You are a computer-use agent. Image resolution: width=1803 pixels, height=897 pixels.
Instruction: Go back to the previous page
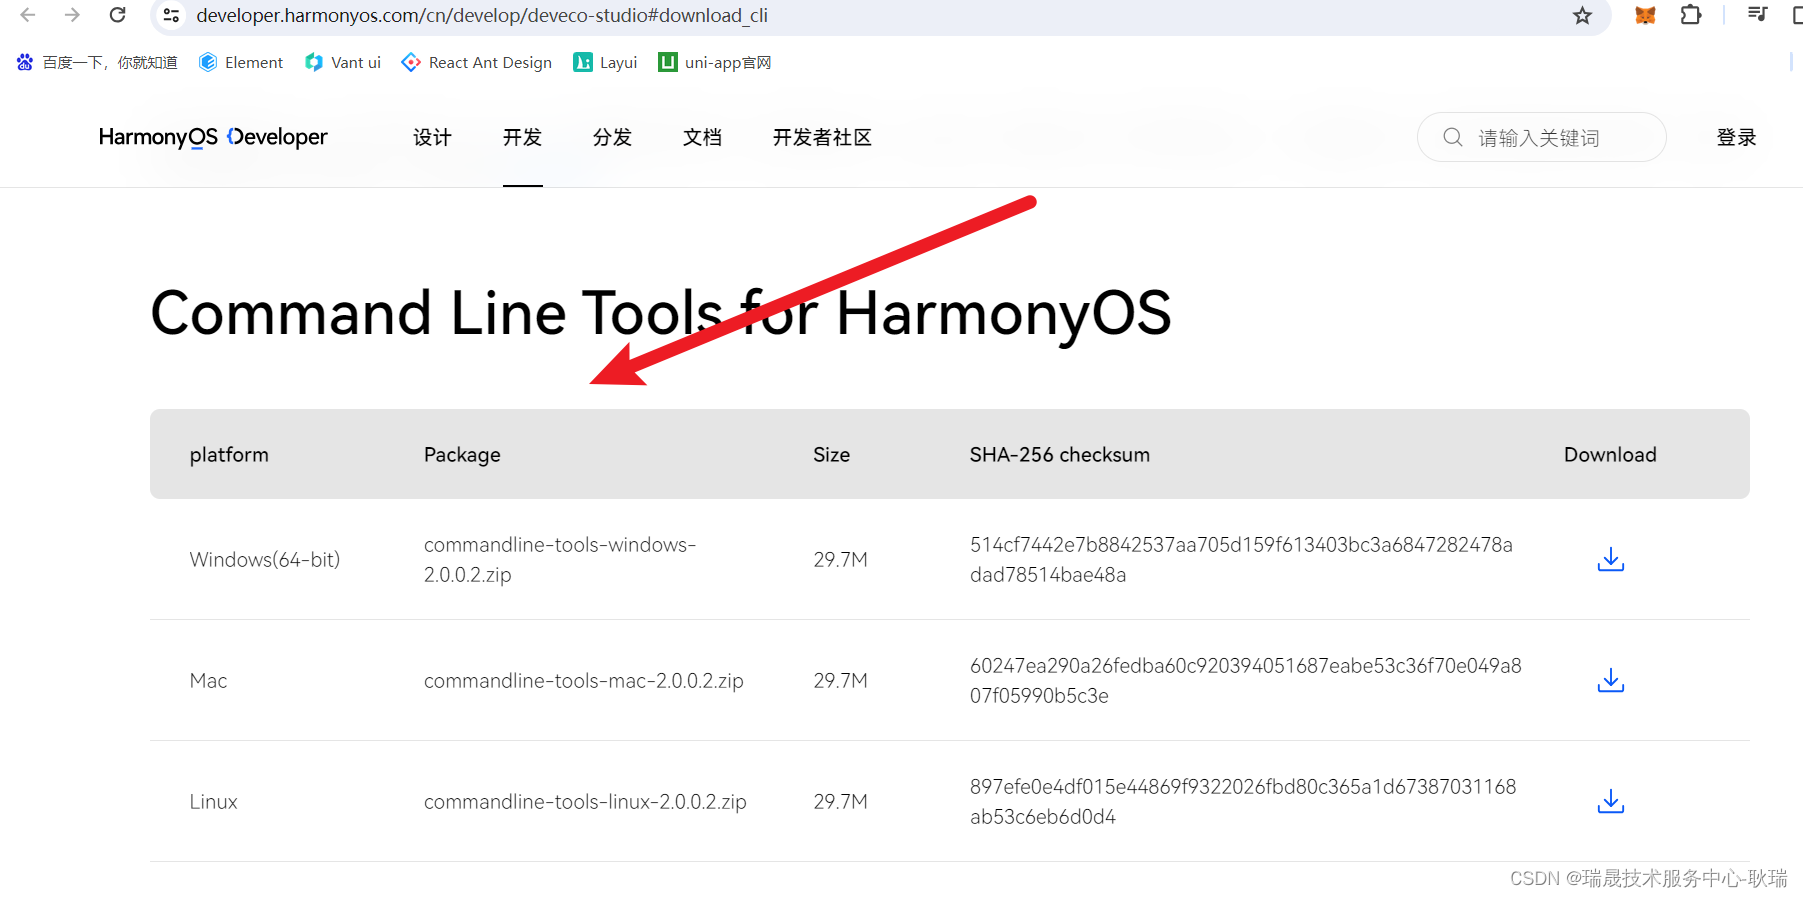[28, 15]
